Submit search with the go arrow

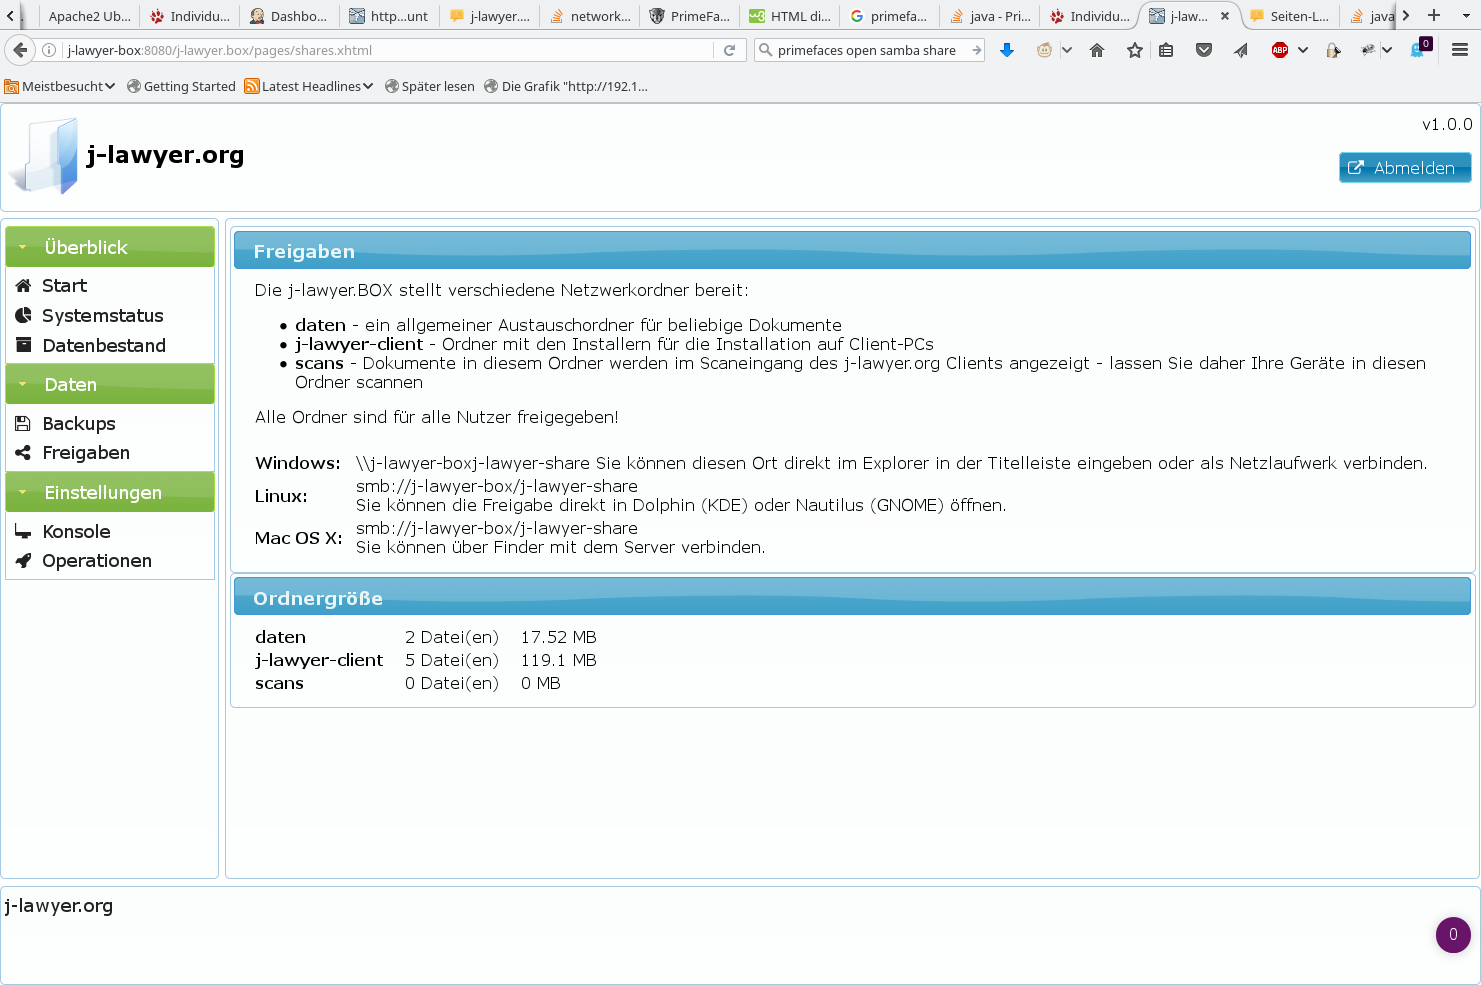(x=976, y=50)
